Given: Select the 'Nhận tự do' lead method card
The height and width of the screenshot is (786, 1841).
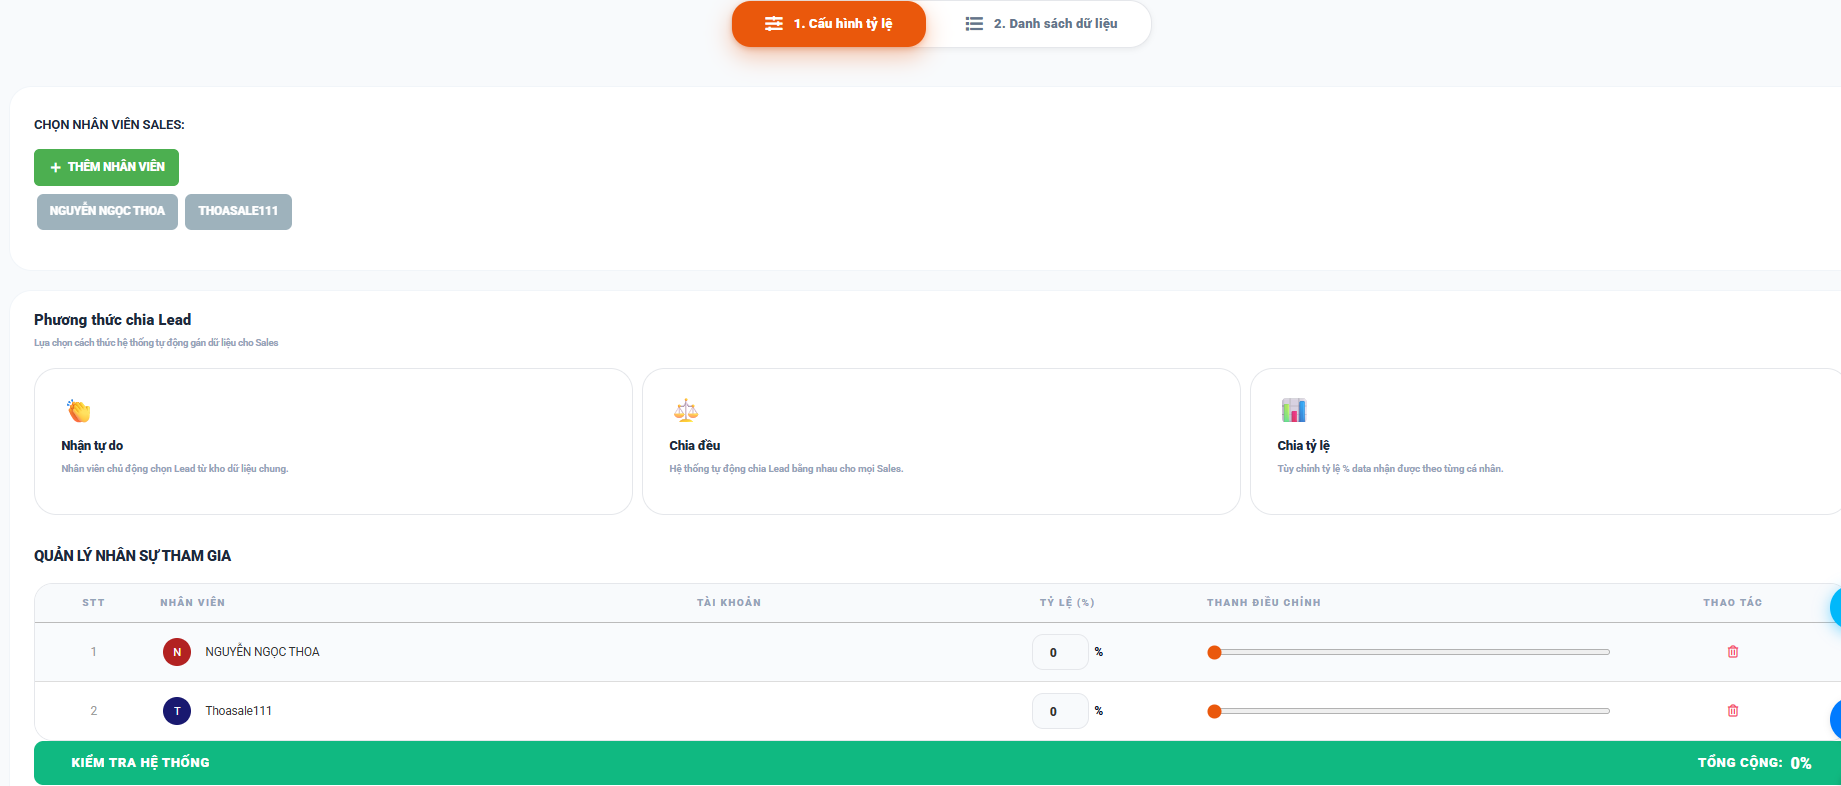Looking at the screenshot, I should pos(333,441).
